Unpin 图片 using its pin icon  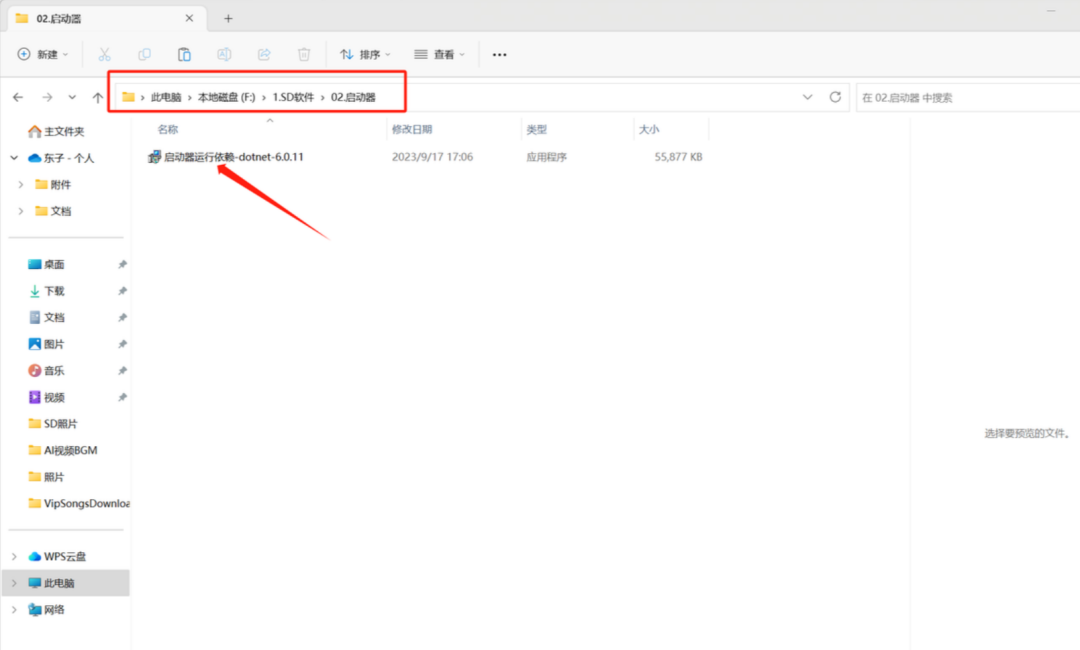click(x=122, y=344)
